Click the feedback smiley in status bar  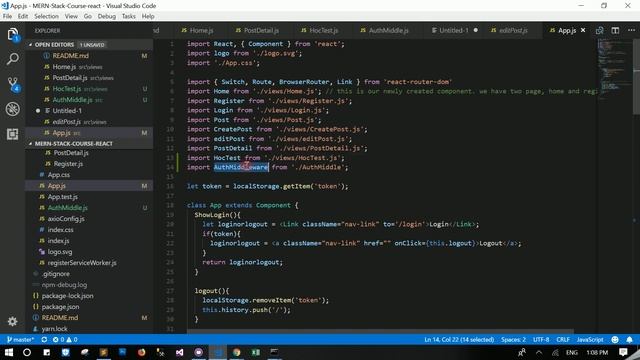[615, 340]
